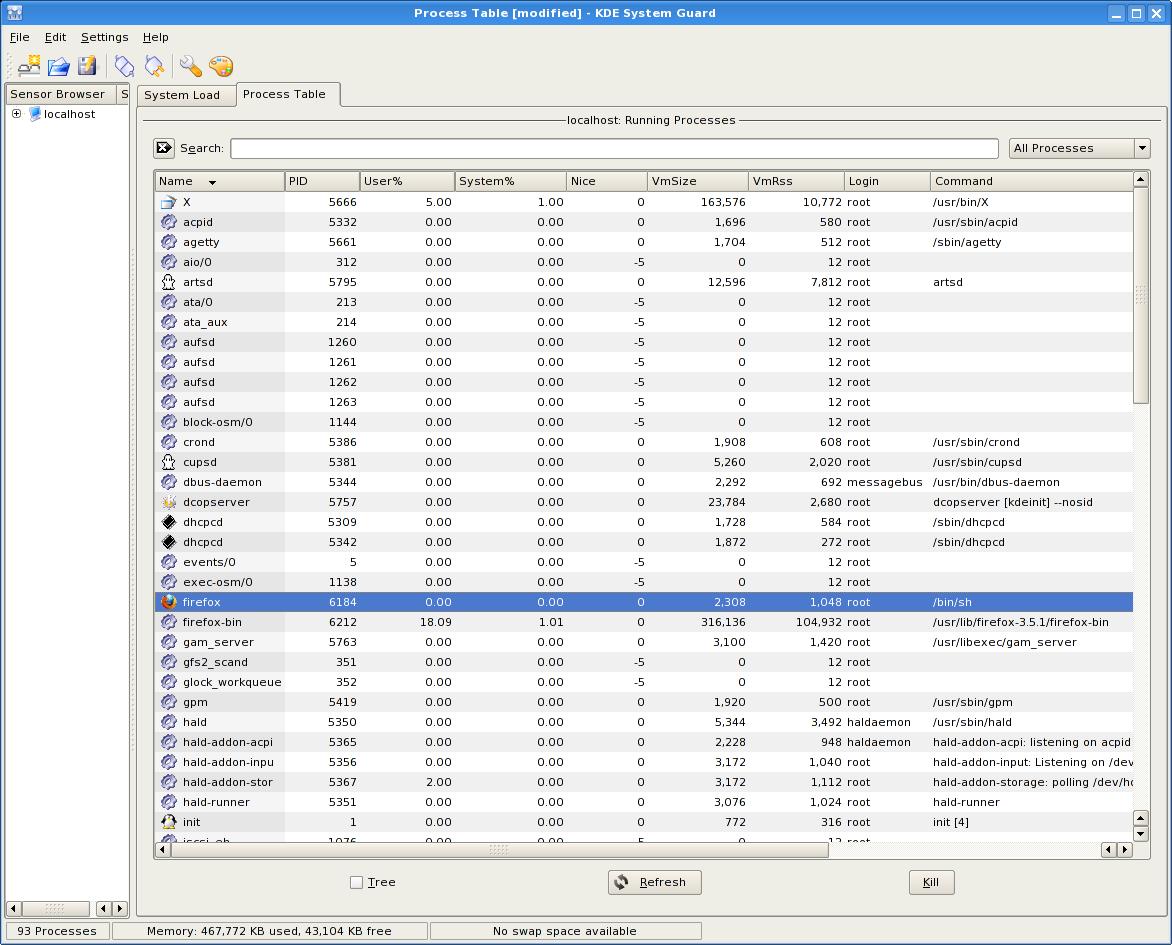
Task: Click the memory usage status bar text
Action: pyautogui.click(x=269, y=931)
